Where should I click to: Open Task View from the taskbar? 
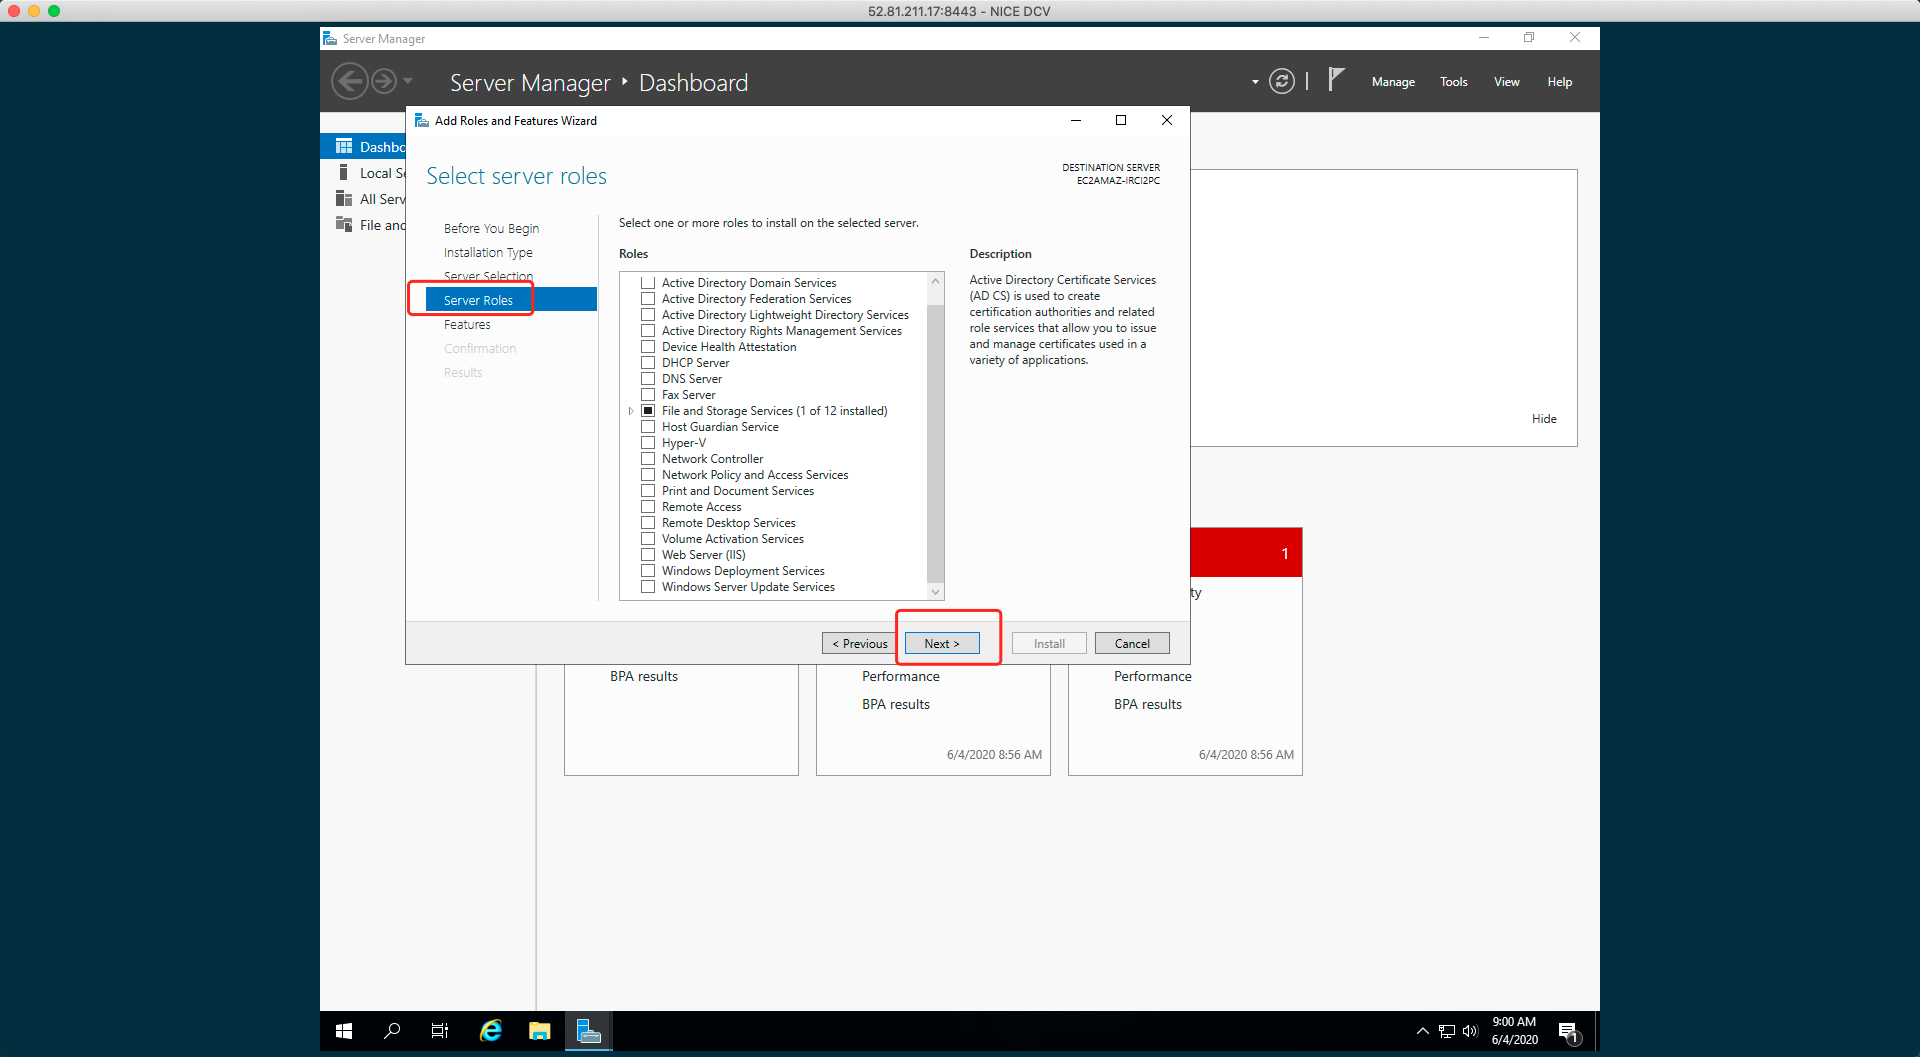440,1030
